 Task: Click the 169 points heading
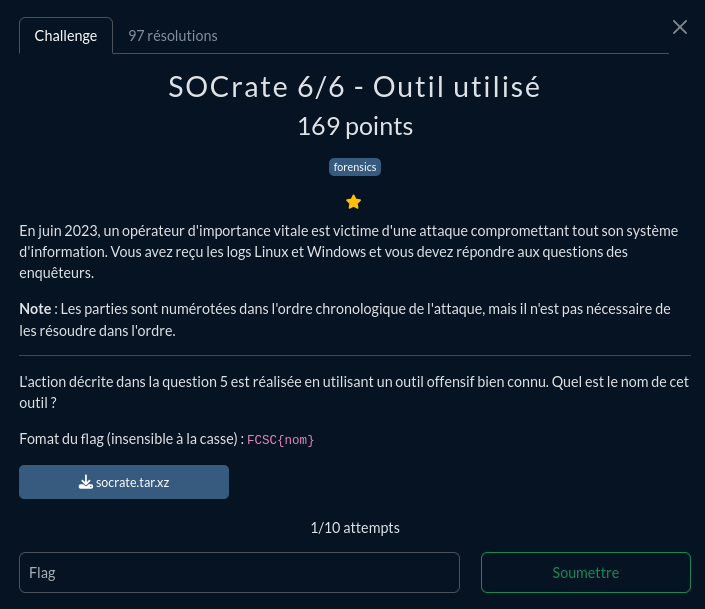(355, 126)
